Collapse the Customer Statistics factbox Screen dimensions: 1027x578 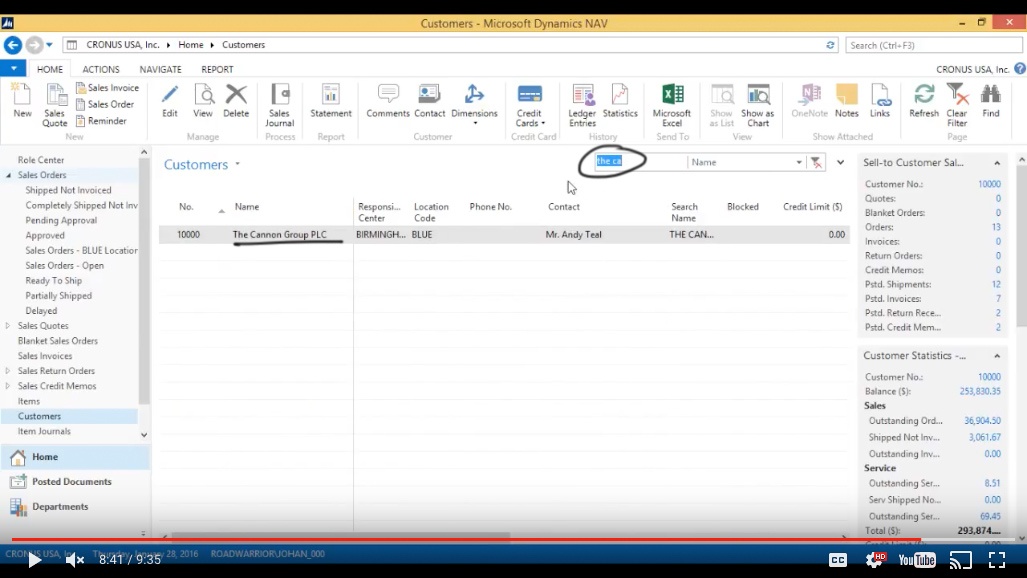tap(997, 356)
